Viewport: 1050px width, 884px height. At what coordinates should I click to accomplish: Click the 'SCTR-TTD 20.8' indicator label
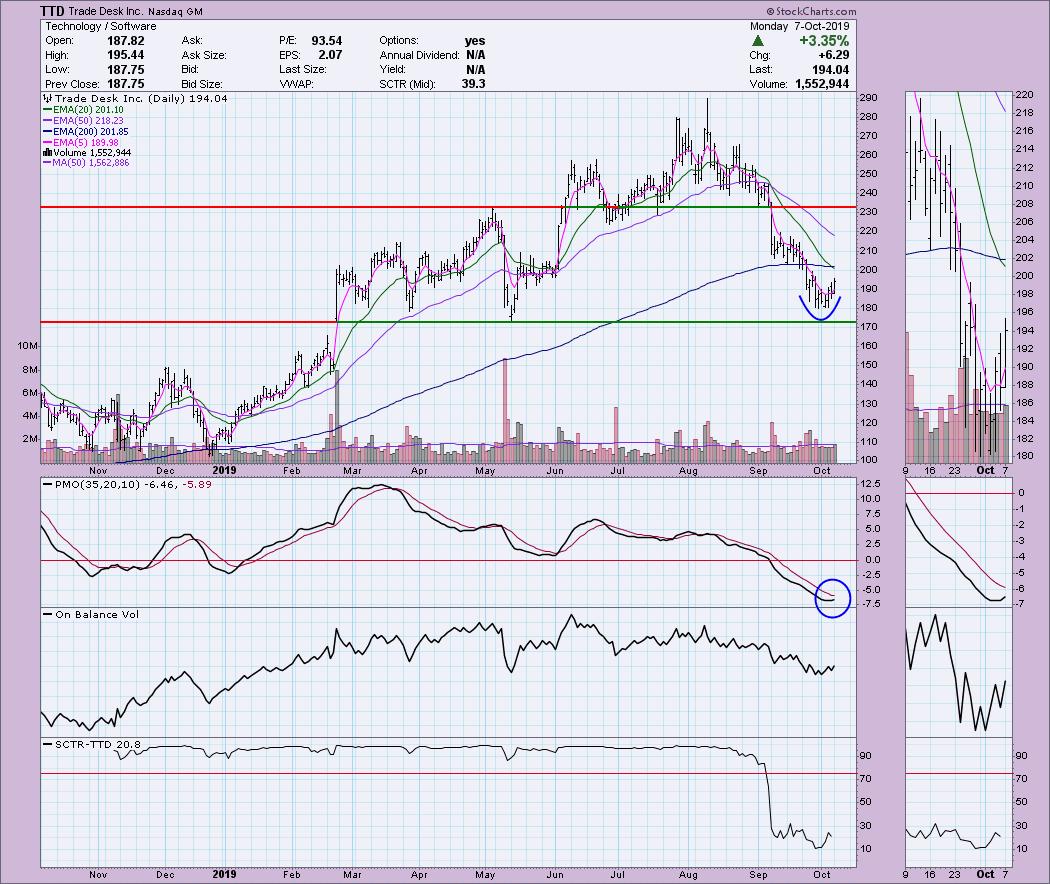pyautogui.click(x=98, y=744)
